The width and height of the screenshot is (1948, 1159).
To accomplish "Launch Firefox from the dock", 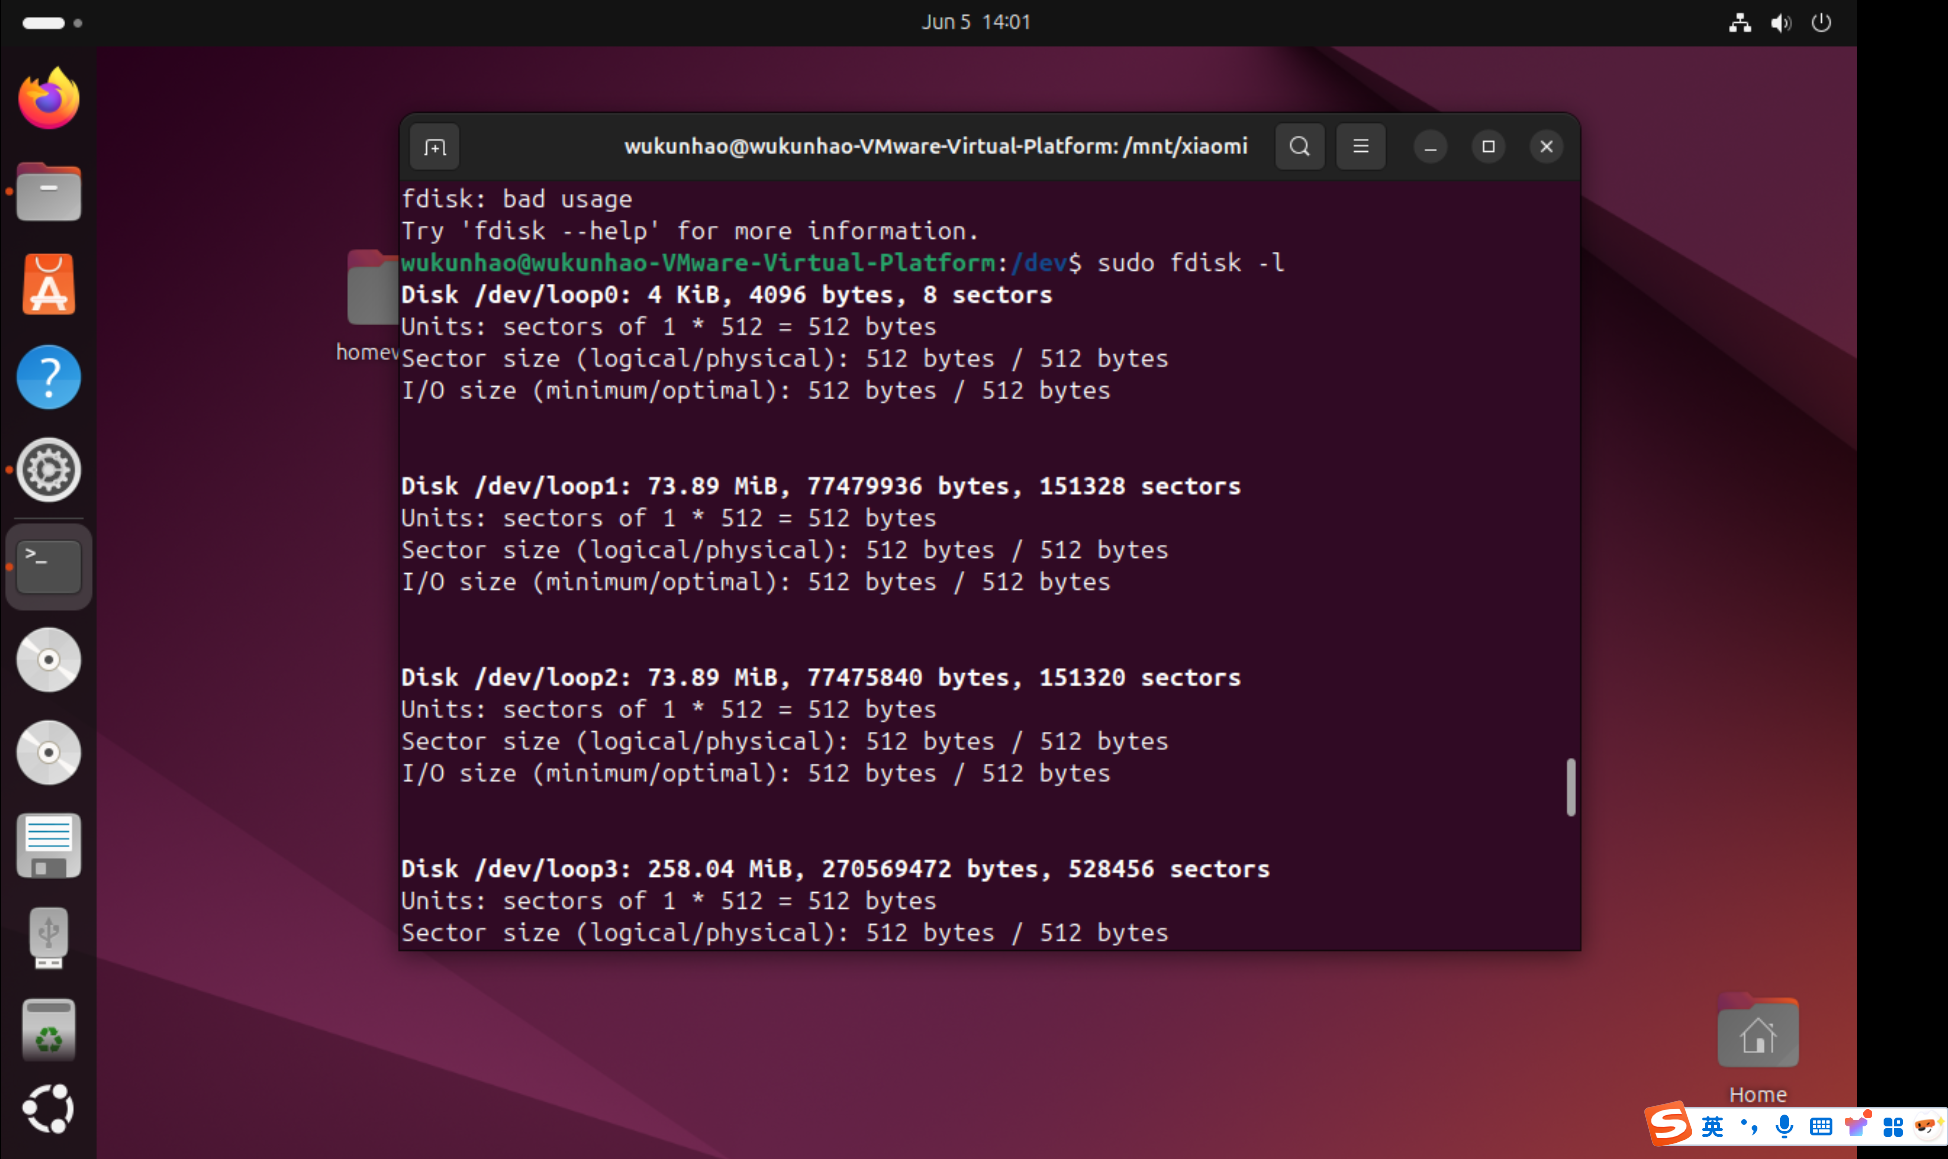I will (48, 99).
